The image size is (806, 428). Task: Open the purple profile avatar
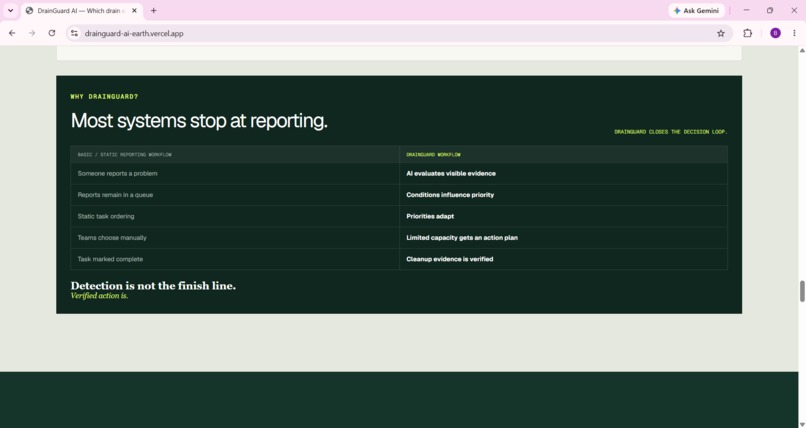(775, 33)
